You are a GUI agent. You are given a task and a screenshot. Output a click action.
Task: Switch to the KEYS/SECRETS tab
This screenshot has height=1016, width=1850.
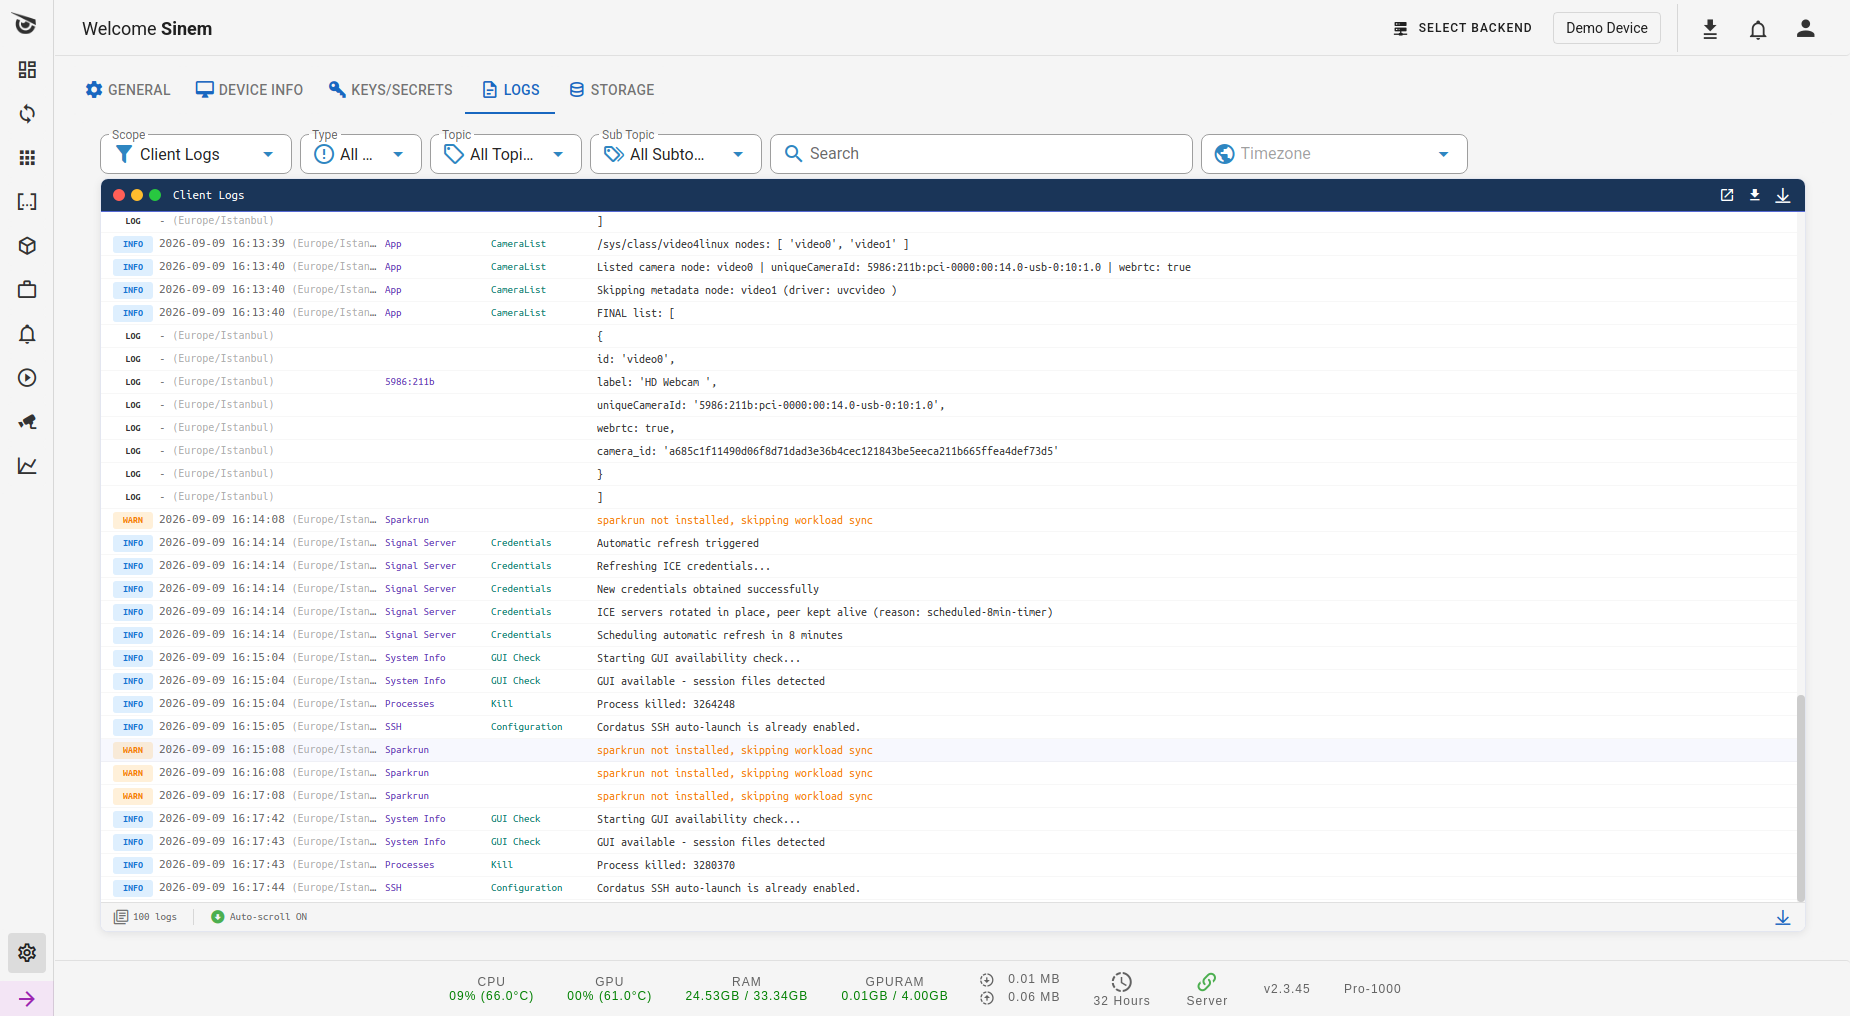[391, 90]
